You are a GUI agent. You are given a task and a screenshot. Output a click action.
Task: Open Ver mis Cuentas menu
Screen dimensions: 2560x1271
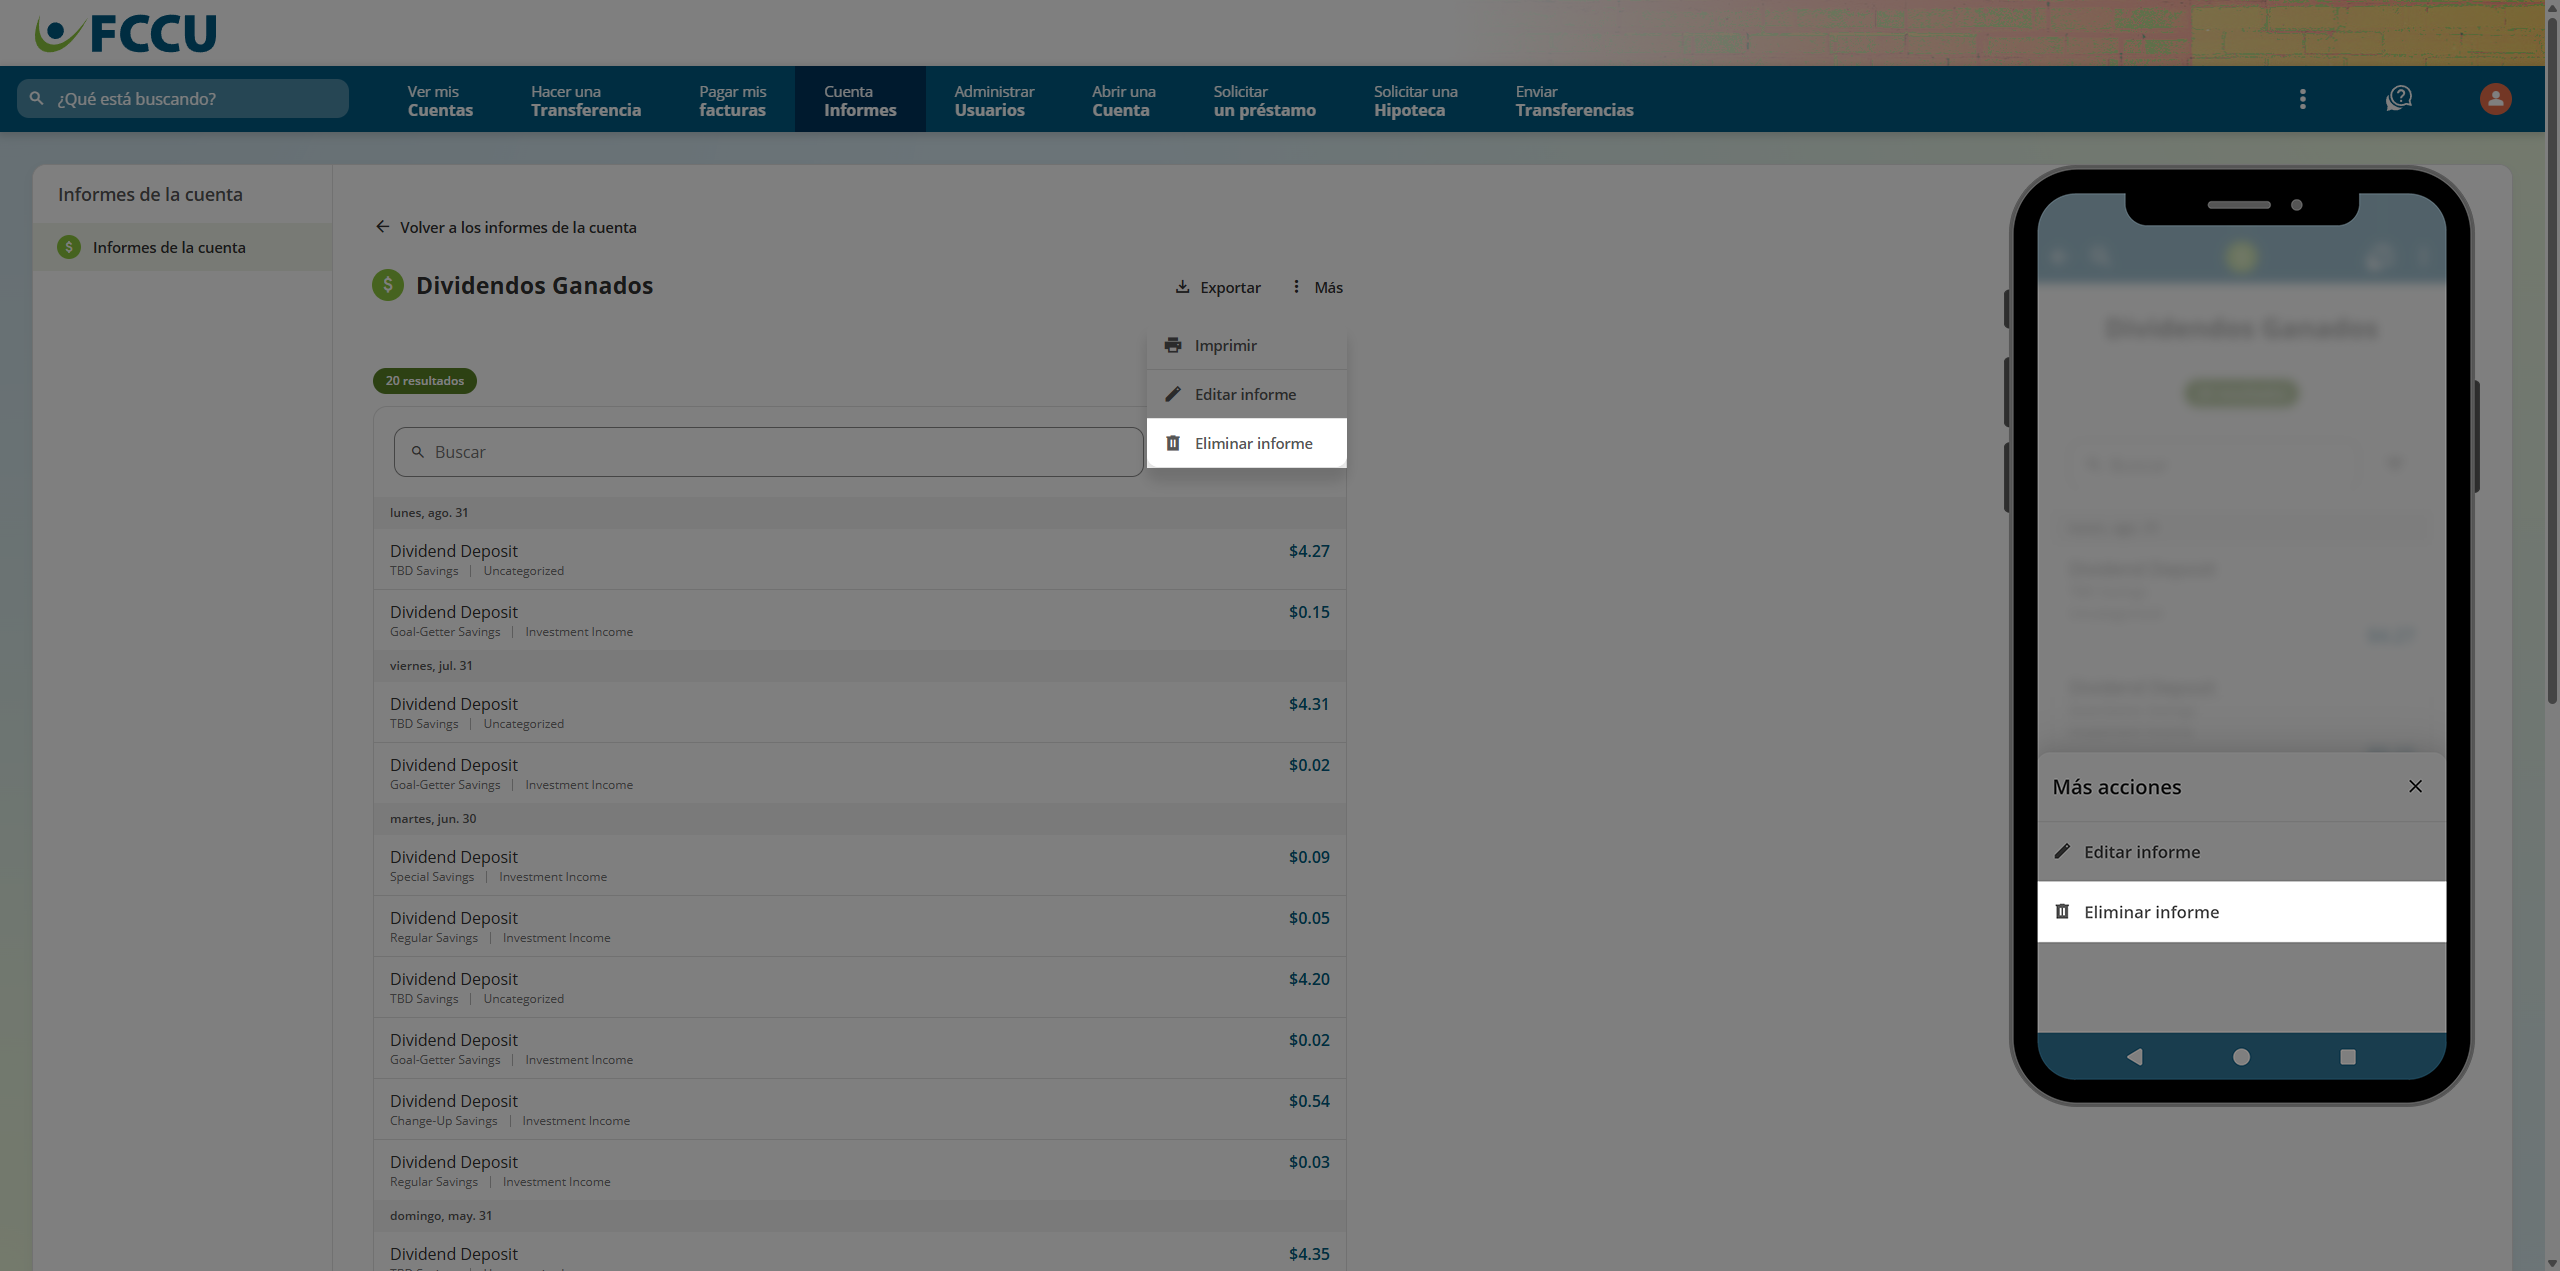click(440, 100)
